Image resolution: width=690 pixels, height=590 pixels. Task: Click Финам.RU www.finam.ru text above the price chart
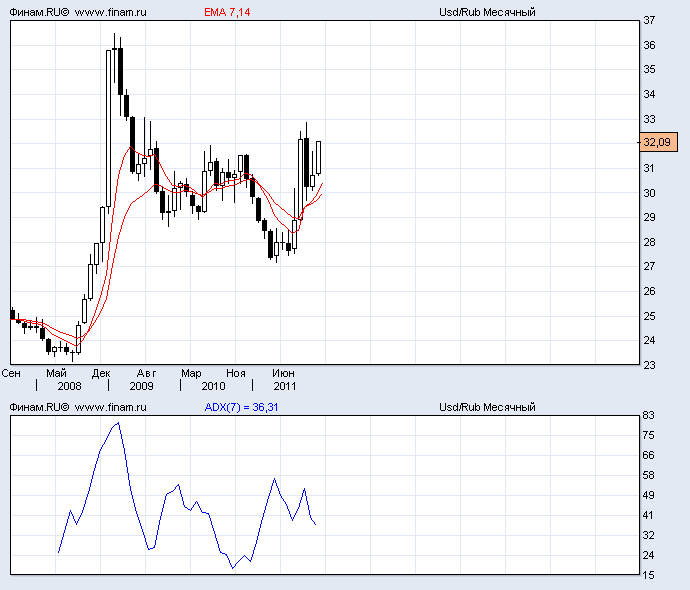tap(78, 12)
